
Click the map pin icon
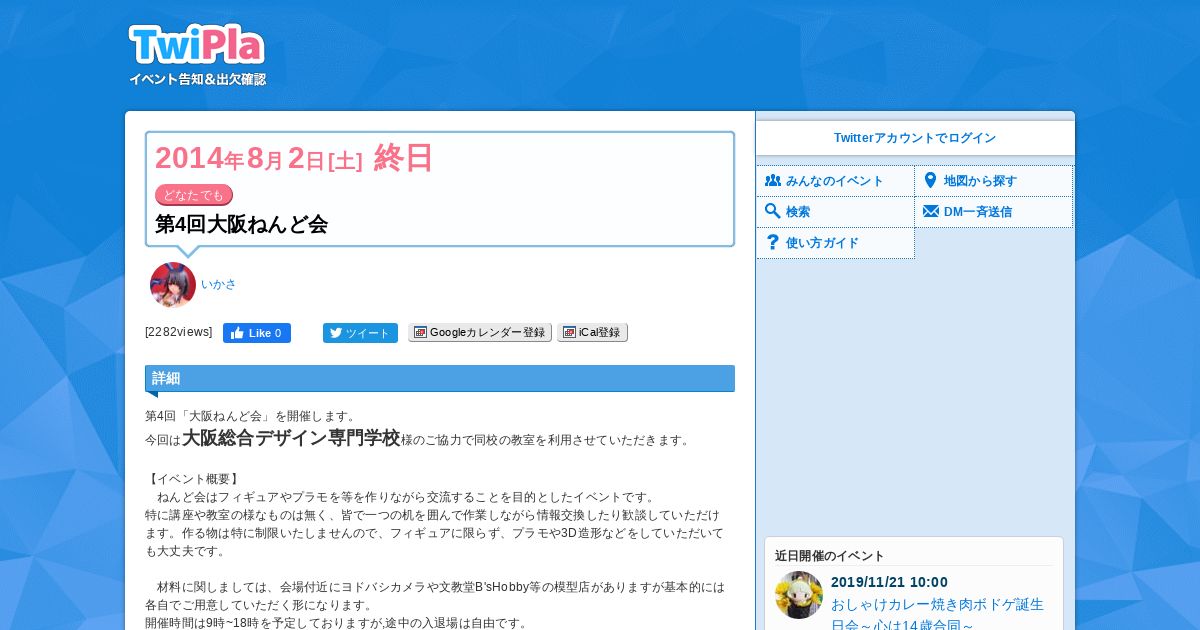pyautogui.click(x=930, y=181)
